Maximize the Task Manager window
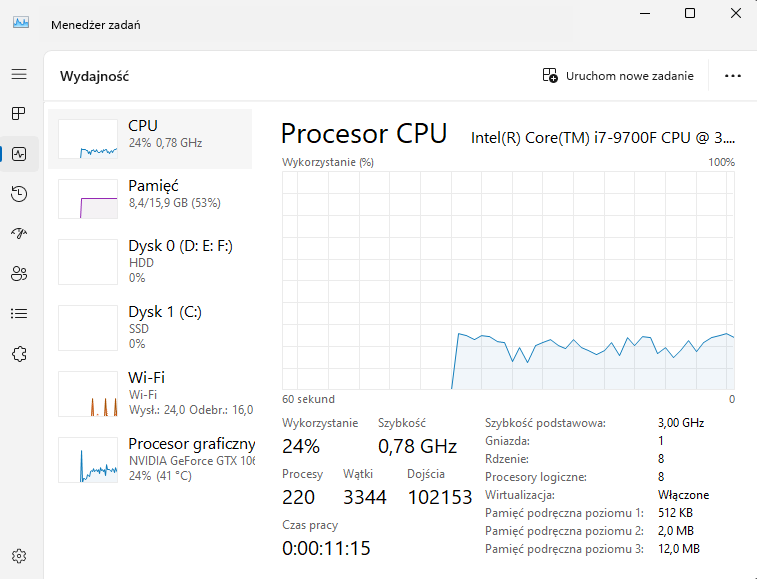Viewport: 757px width, 579px height. pyautogui.click(x=690, y=13)
